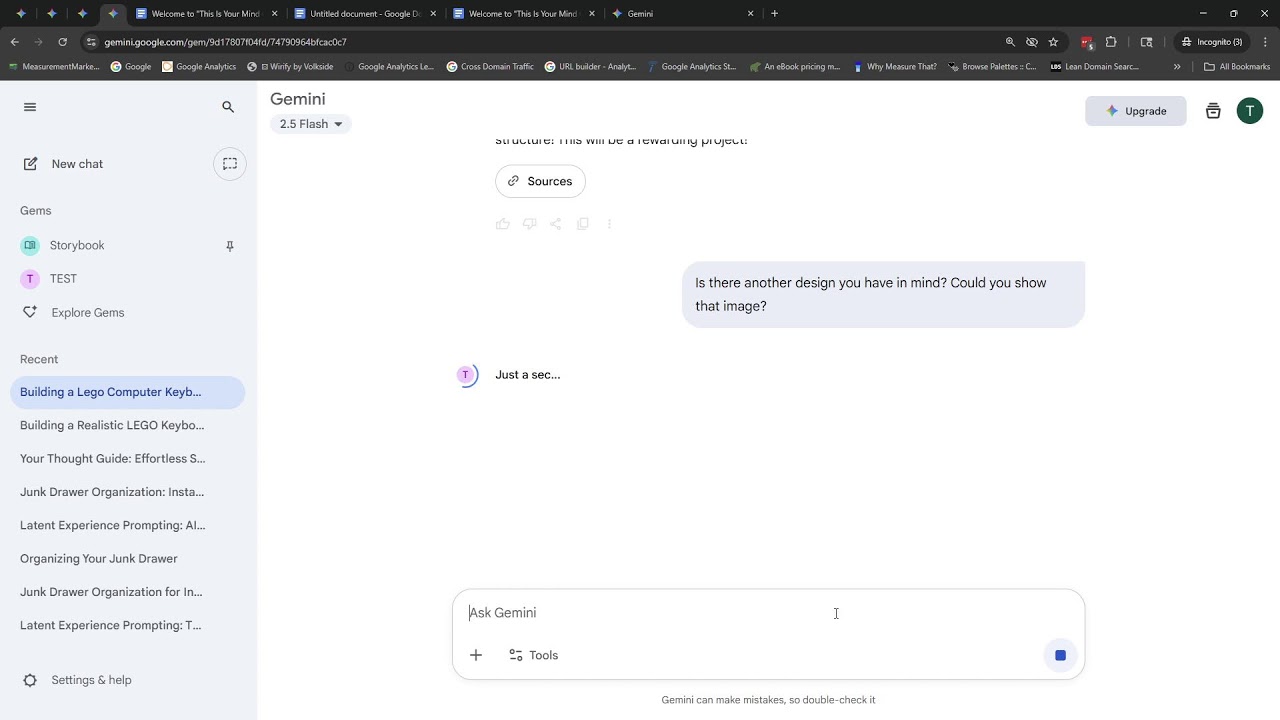Go back with the browser back arrow
The image size is (1280, 720).
click(15, 42)
